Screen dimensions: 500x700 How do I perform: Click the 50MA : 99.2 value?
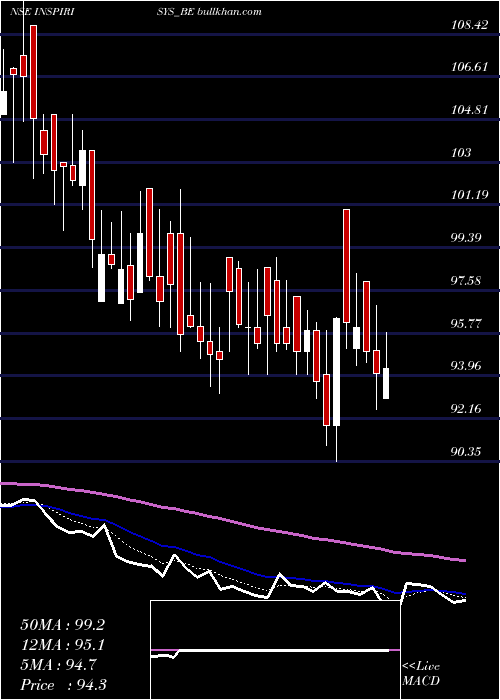pyautogui.click(x=63, y=625)
